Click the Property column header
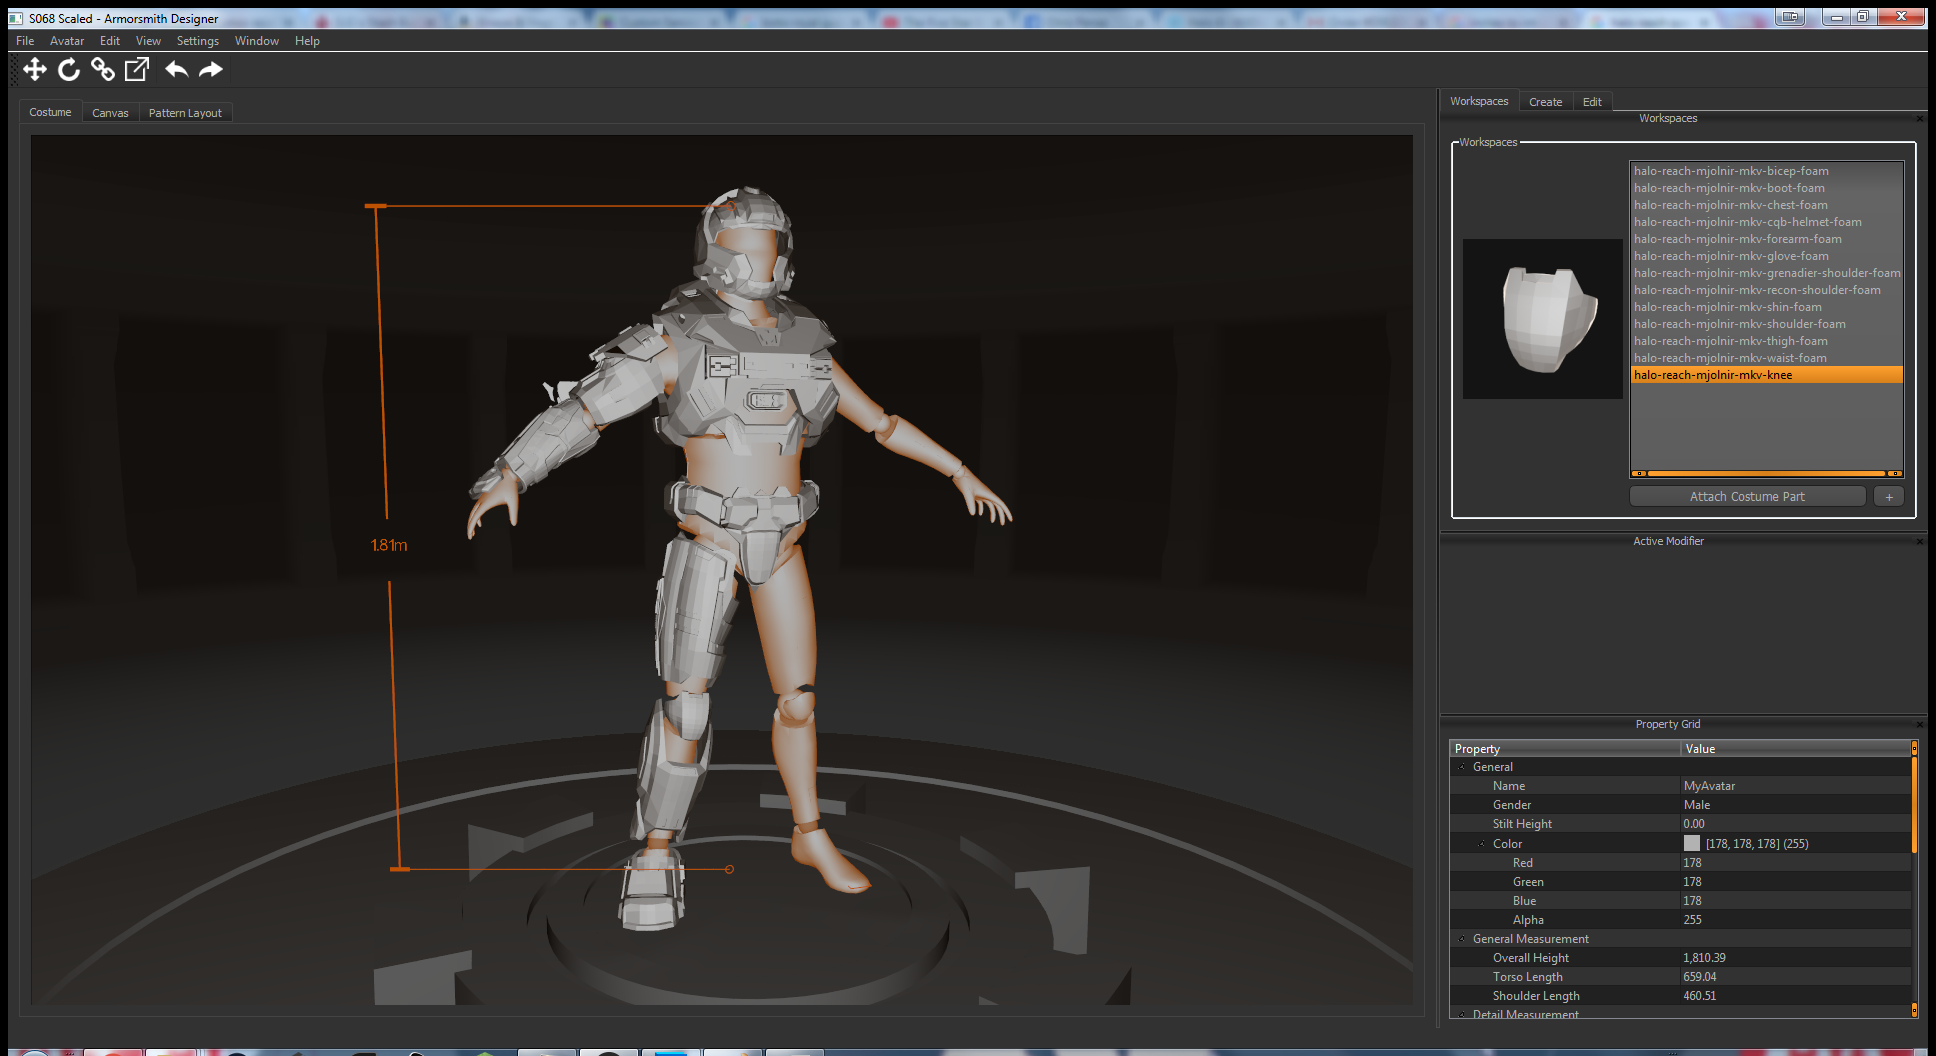The width and height of the screenshot is (1936, 1056). pos(1565,749)
